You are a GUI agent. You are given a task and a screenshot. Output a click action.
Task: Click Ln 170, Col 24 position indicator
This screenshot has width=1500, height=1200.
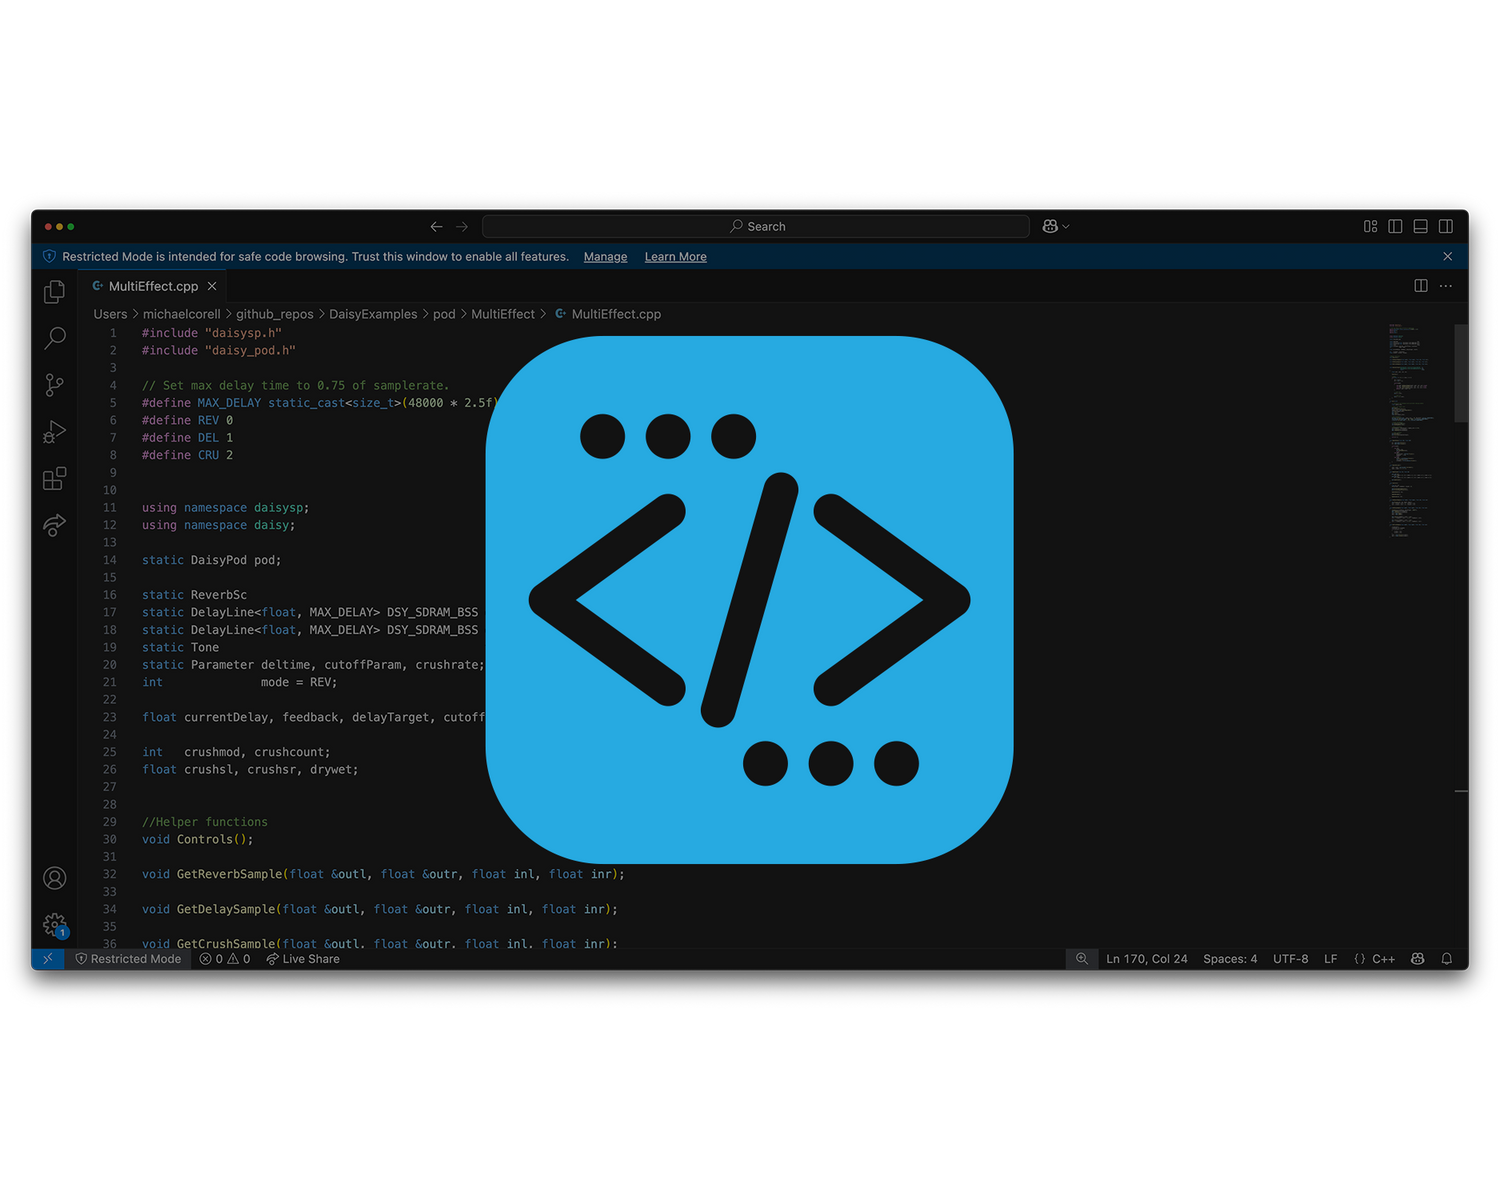tap(1146, 959)
